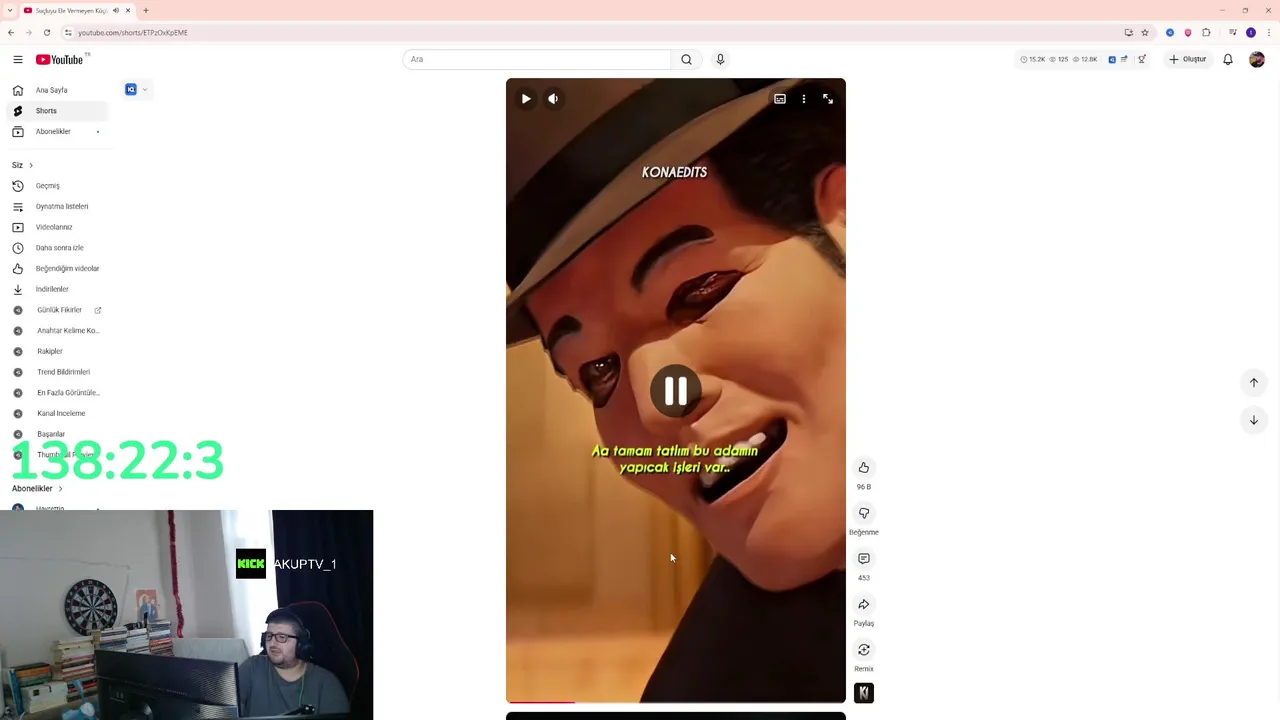Mute the Short using the volume icon
This screenshot has width=1280, height=720.
click(x=553, y=99)
